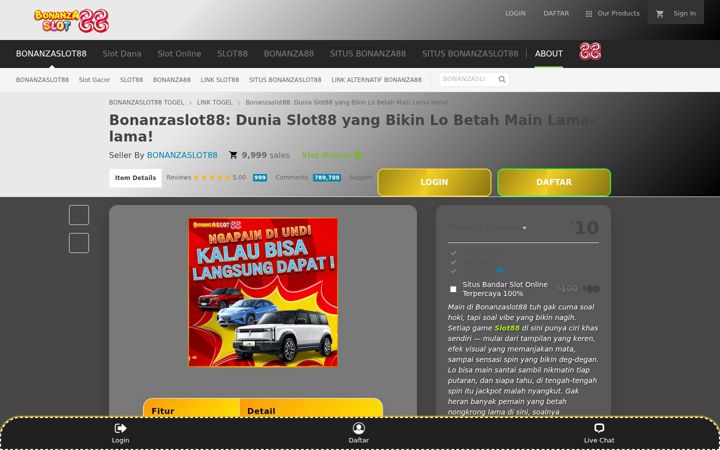Click the 88 swirl icon in navigation bar
The width and height of the screenshot is (720, 450).
point(590,51)
